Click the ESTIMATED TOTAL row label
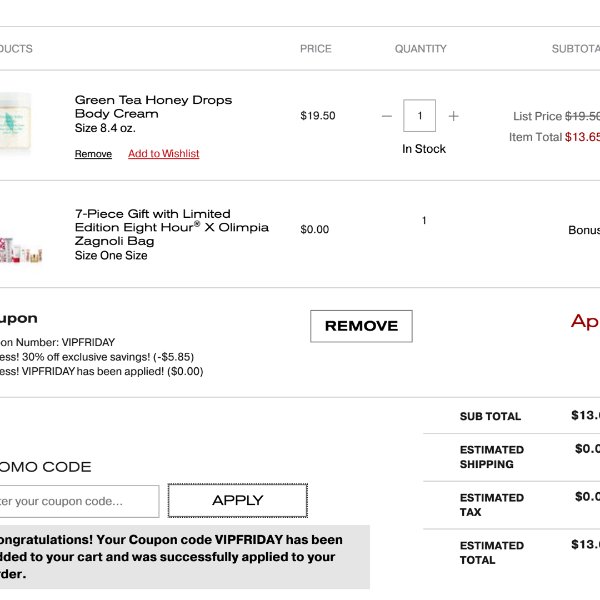The height and width of the screenshot is (600, 600). (x=492, y=553)
